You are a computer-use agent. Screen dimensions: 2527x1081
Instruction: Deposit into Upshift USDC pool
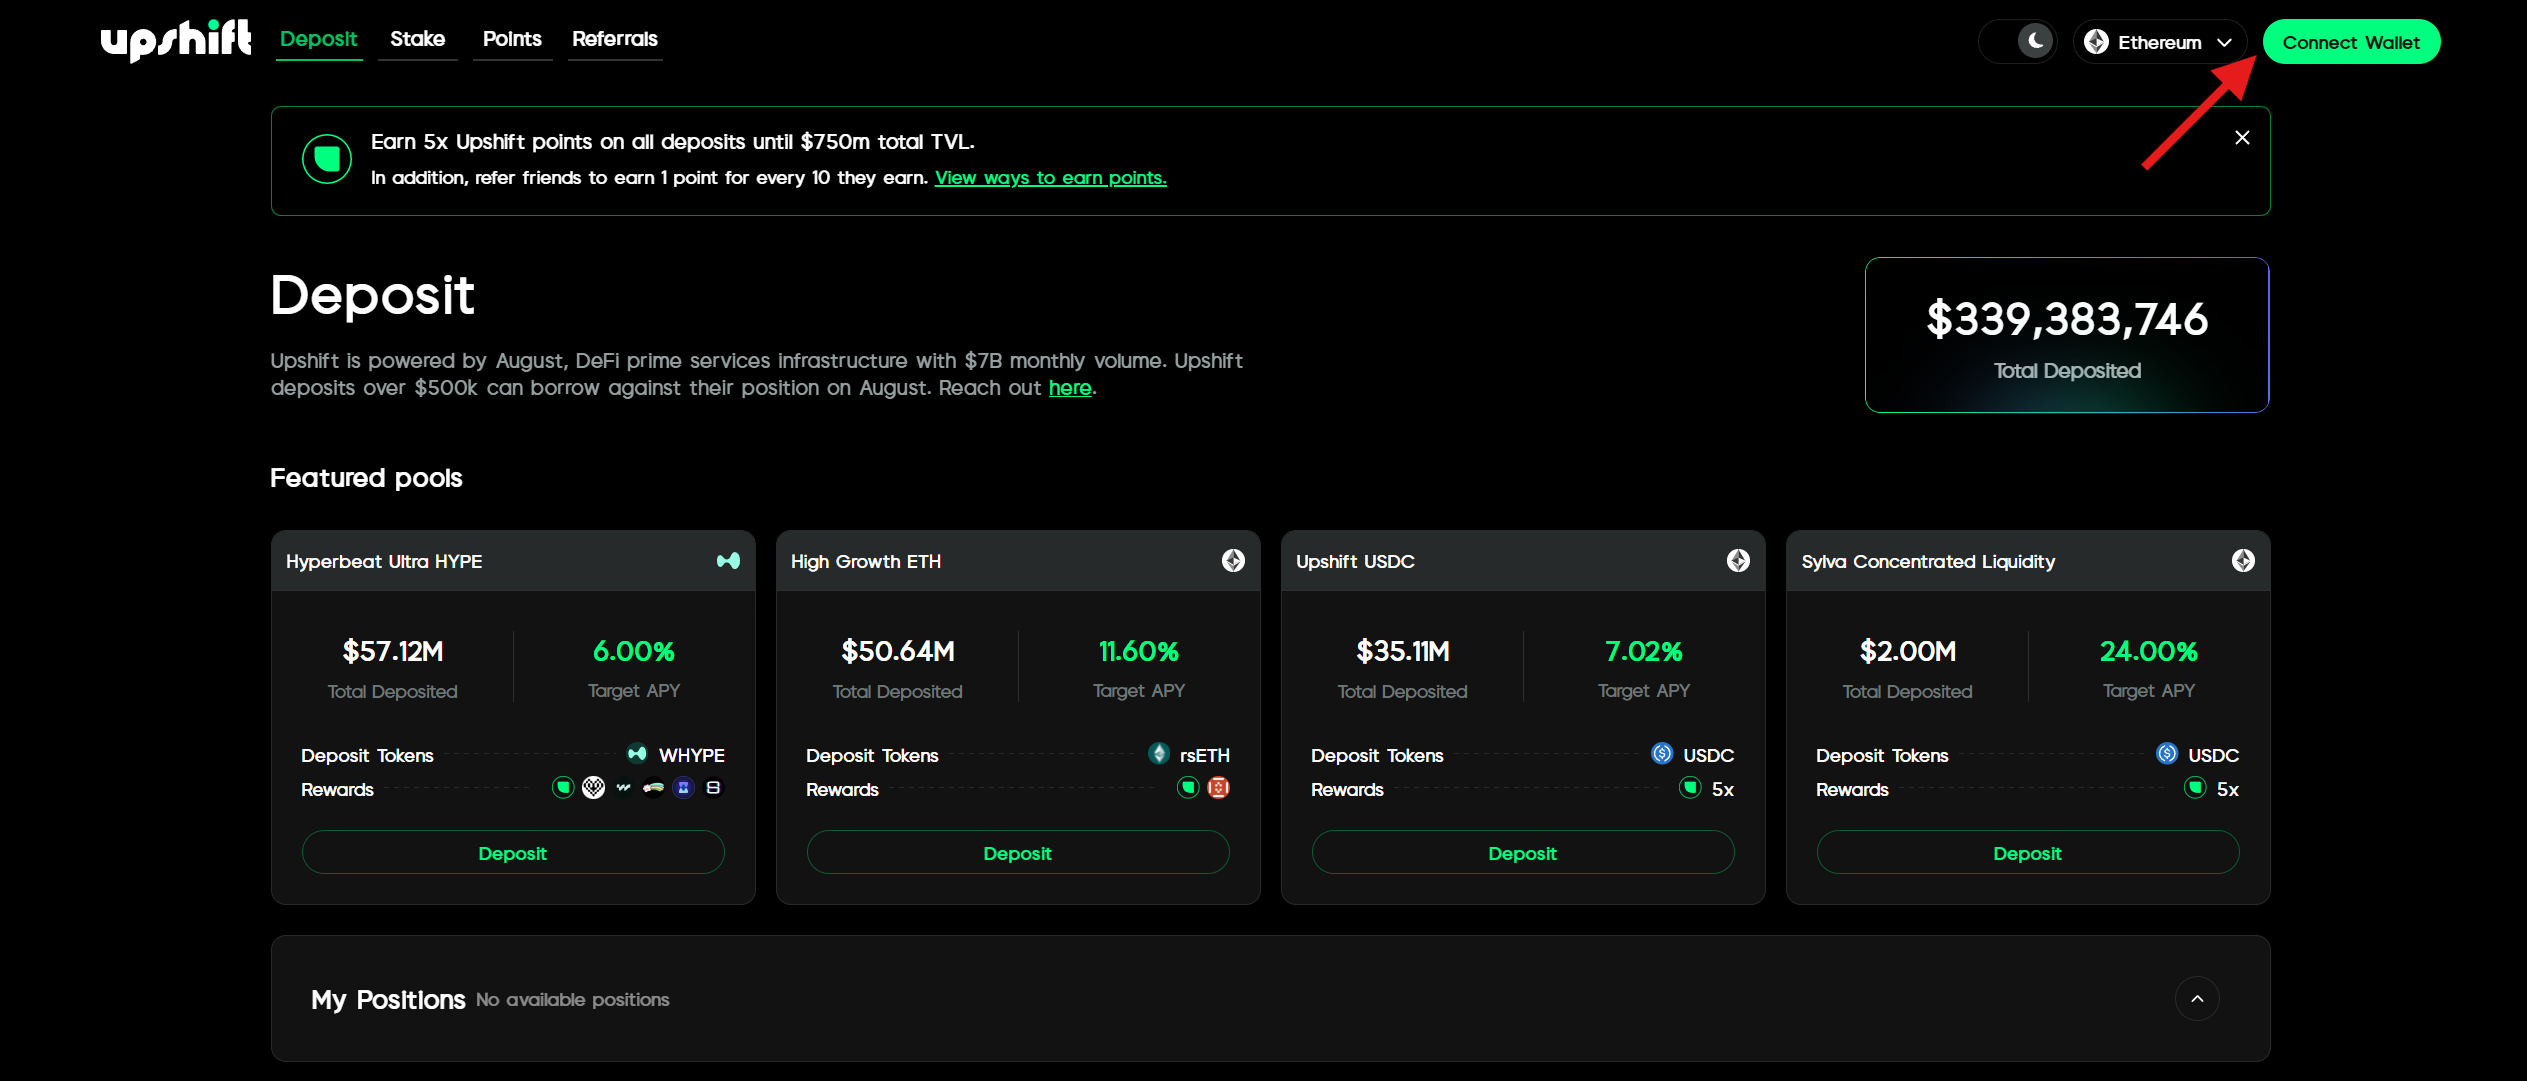[1523, 853]
